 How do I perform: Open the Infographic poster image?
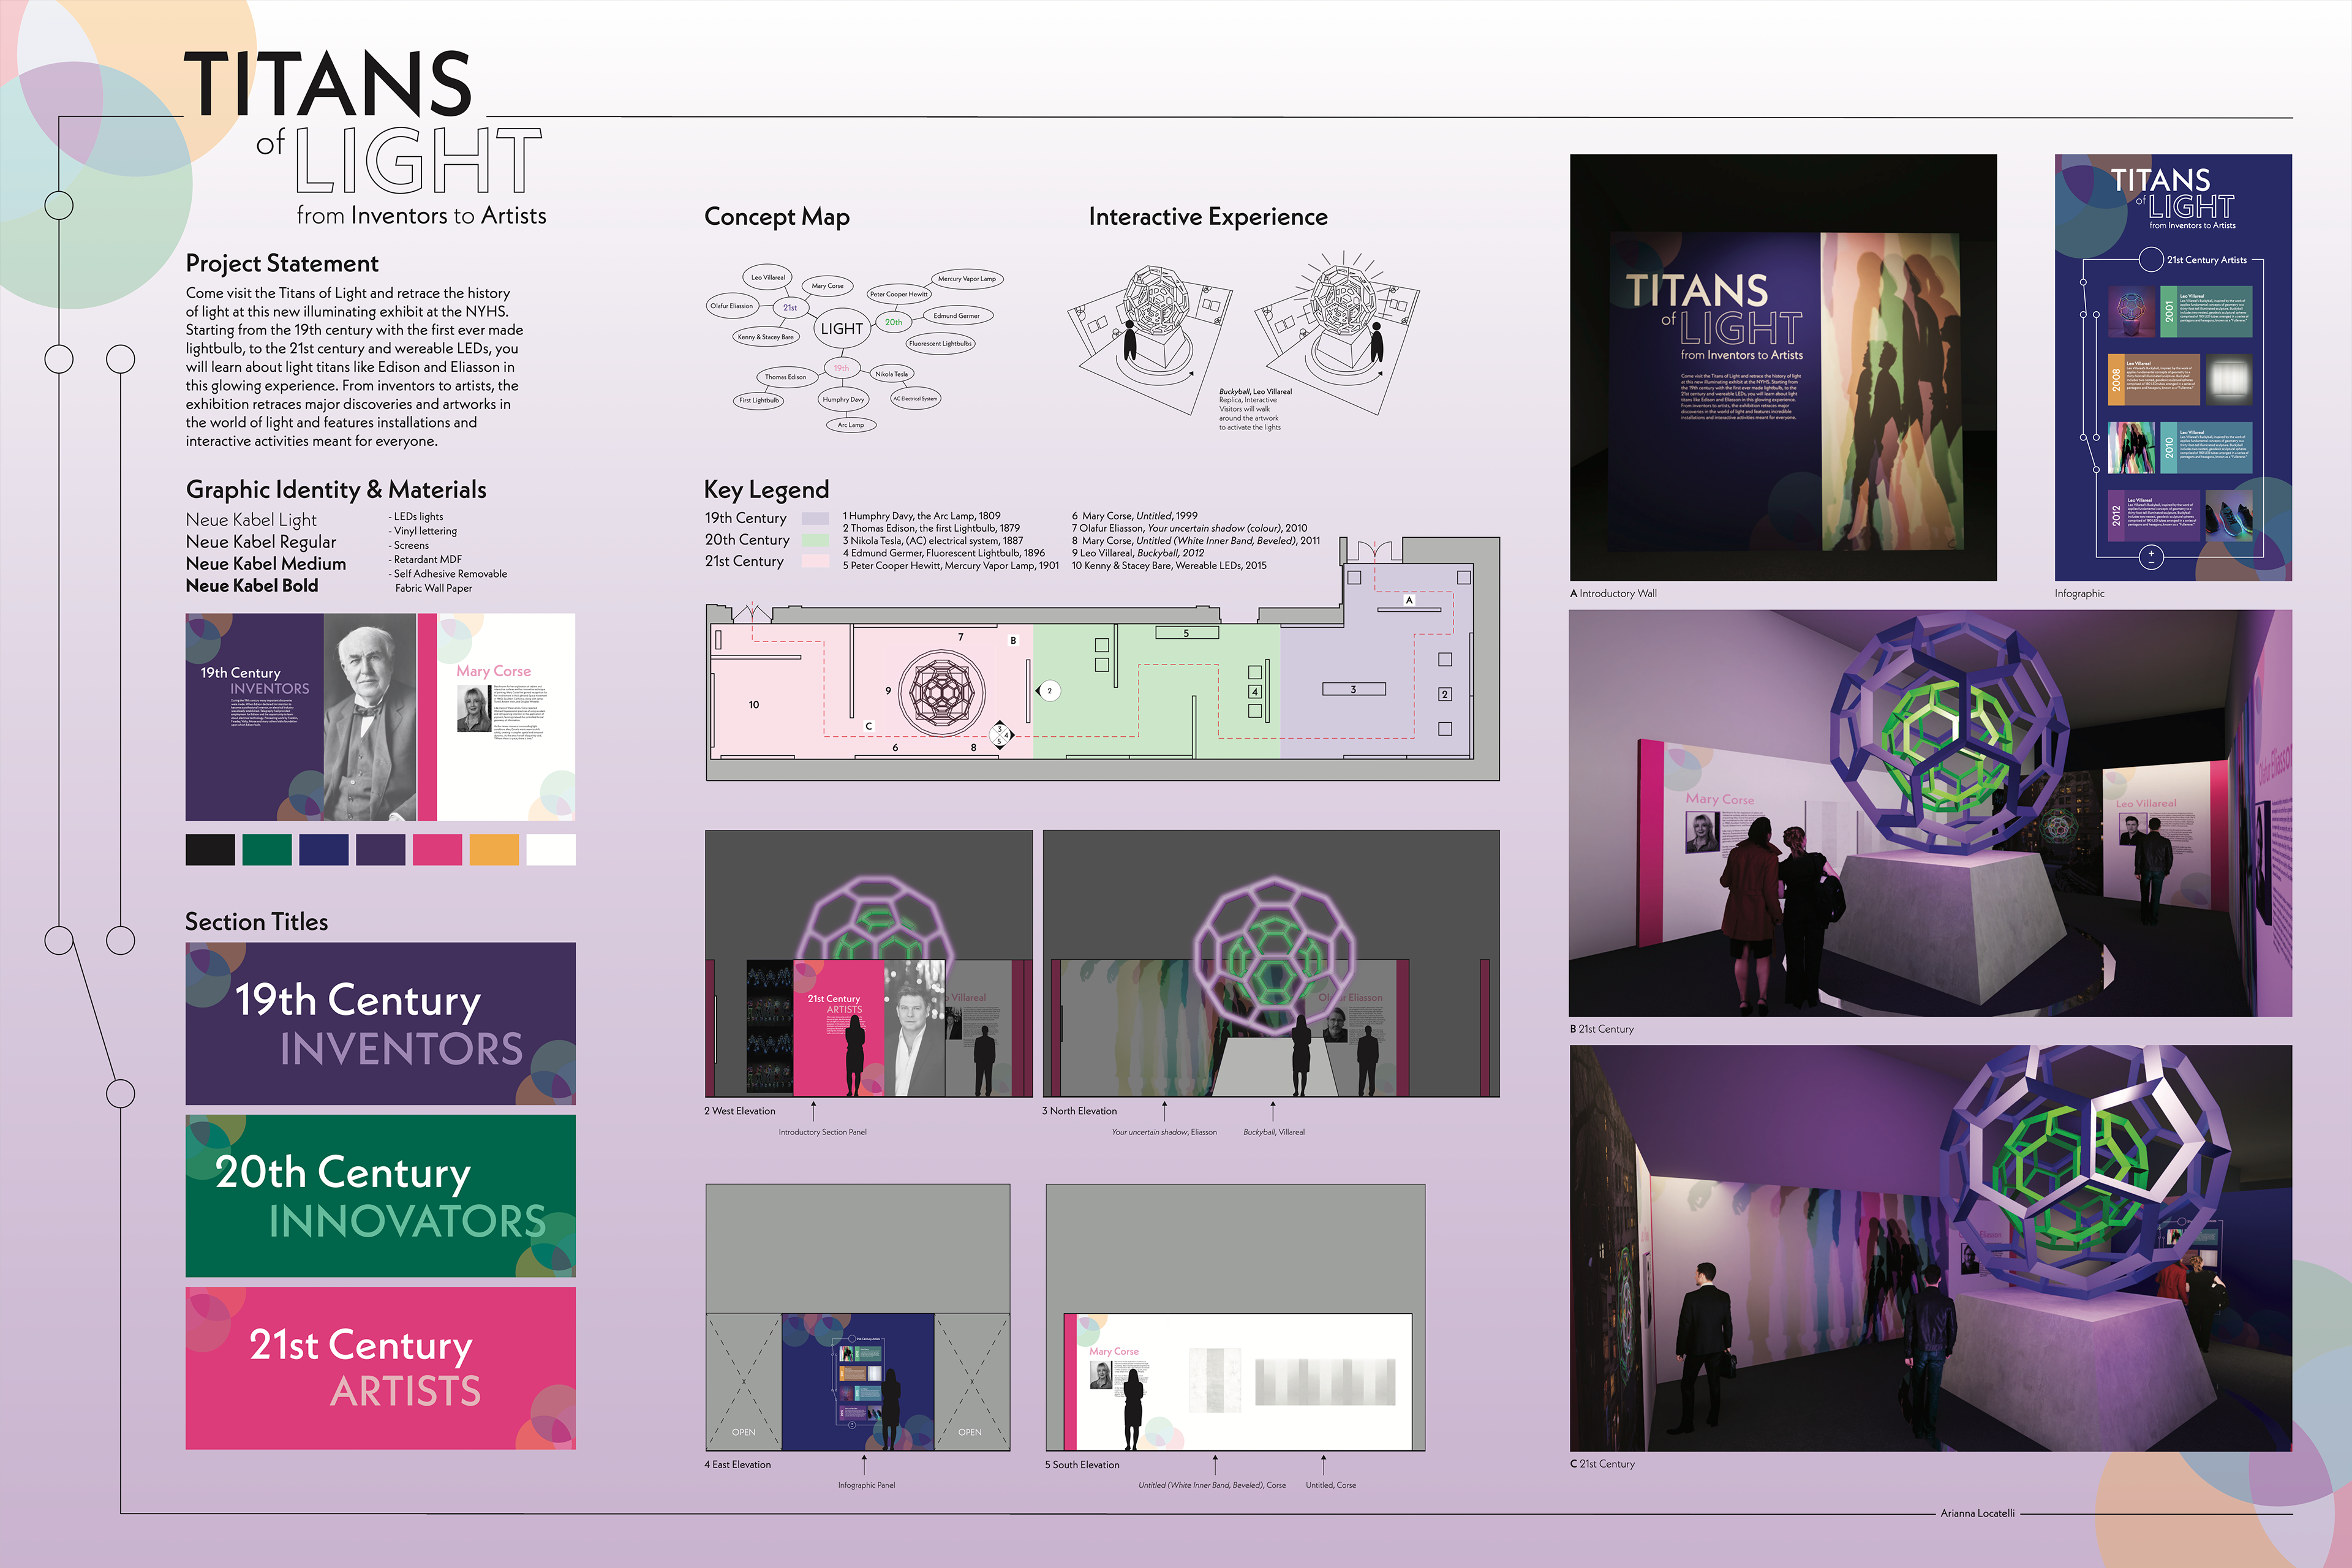pos(2173,367)
